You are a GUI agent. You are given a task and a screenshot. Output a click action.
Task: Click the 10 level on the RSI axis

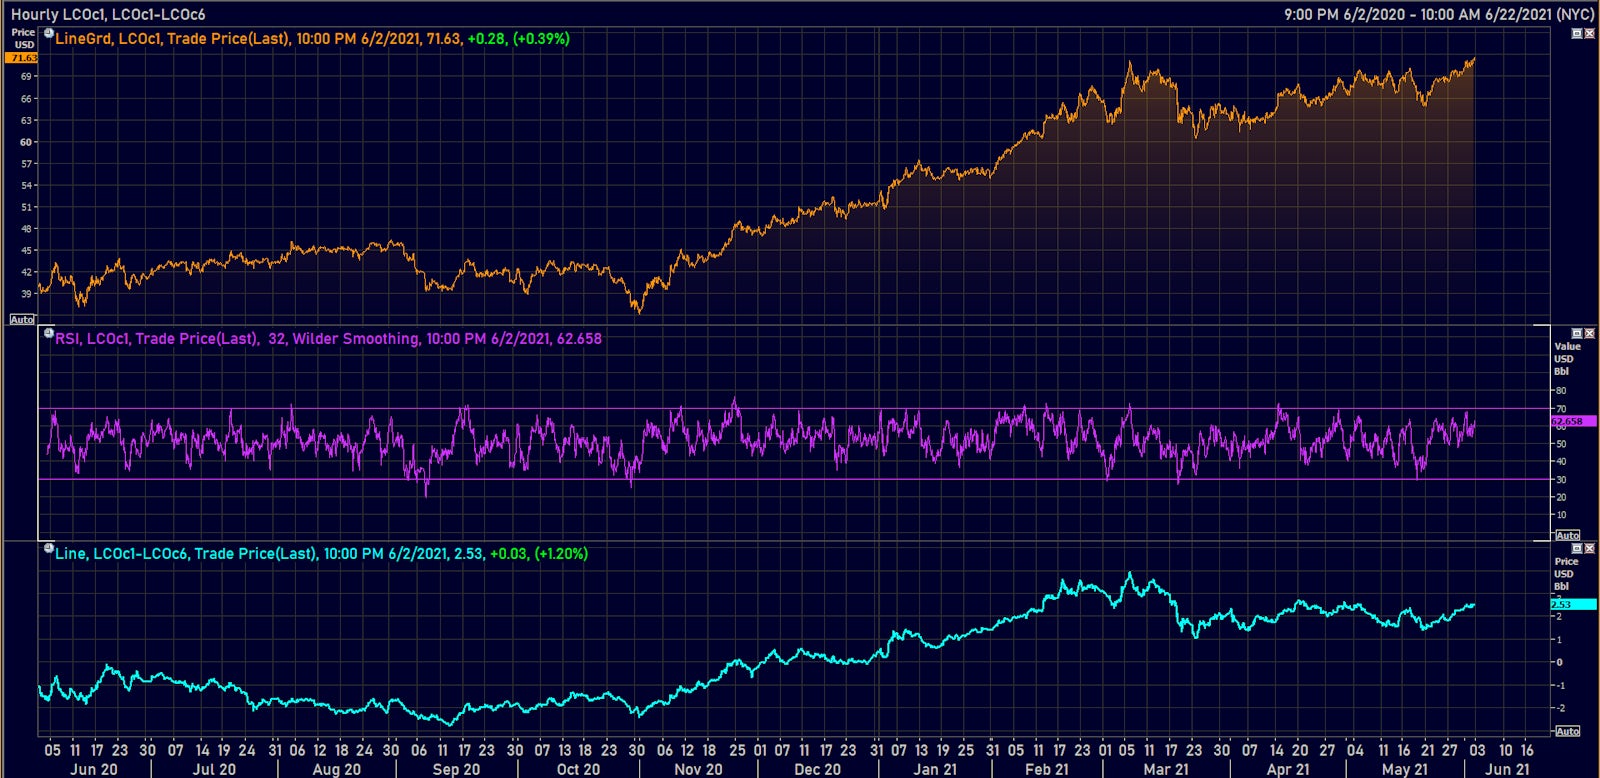(x=1561, y=515)
